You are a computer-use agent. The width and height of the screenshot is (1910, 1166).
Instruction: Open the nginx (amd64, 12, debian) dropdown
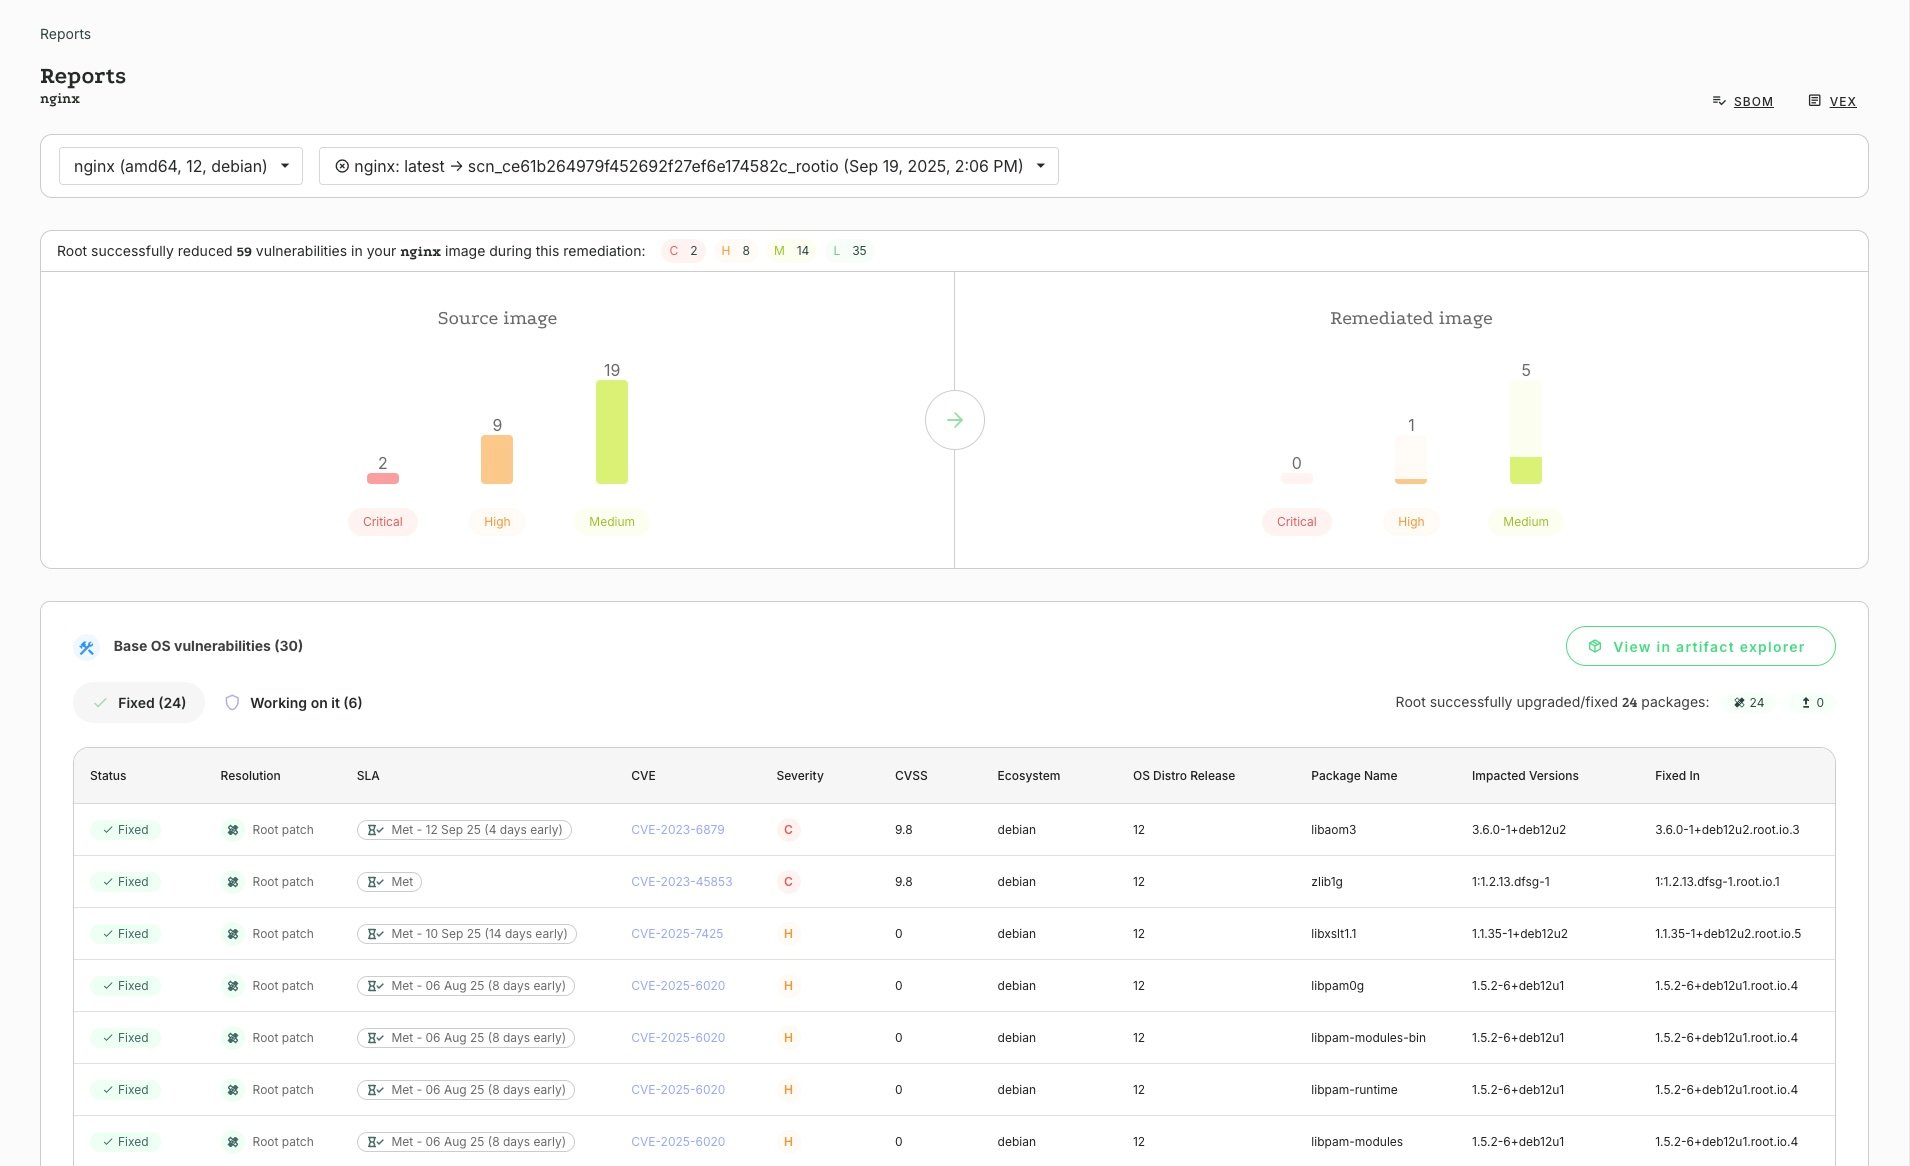coord(181,166)
